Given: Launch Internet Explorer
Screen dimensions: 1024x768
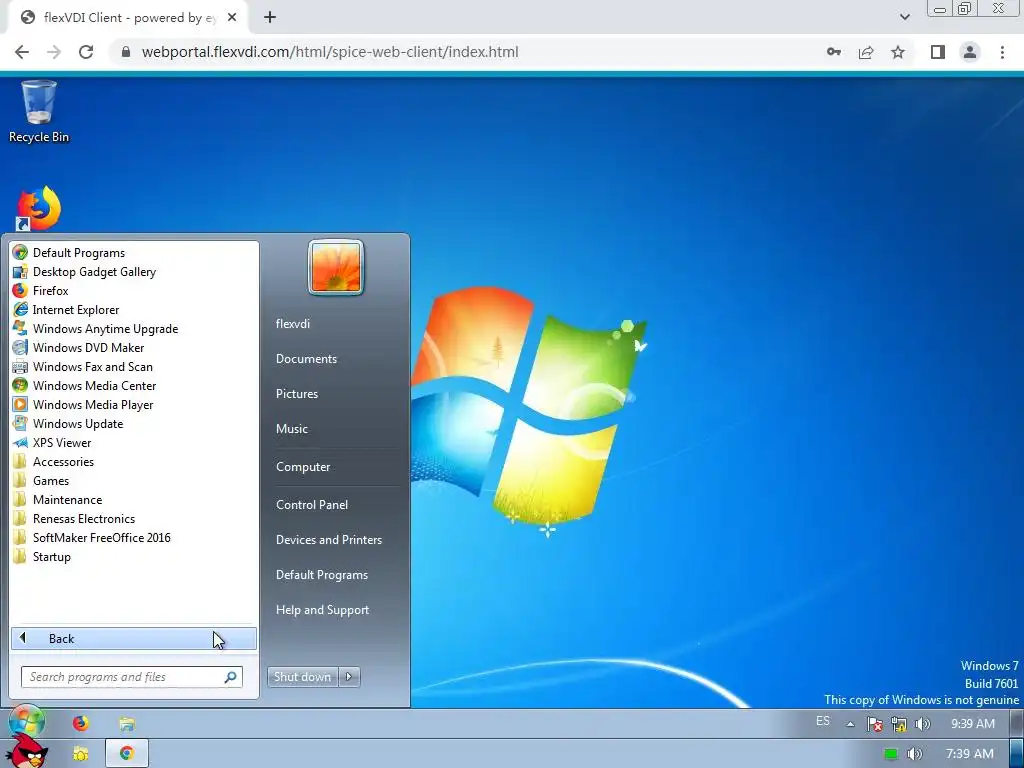Looking at the screenshot, I should (66, 310).
